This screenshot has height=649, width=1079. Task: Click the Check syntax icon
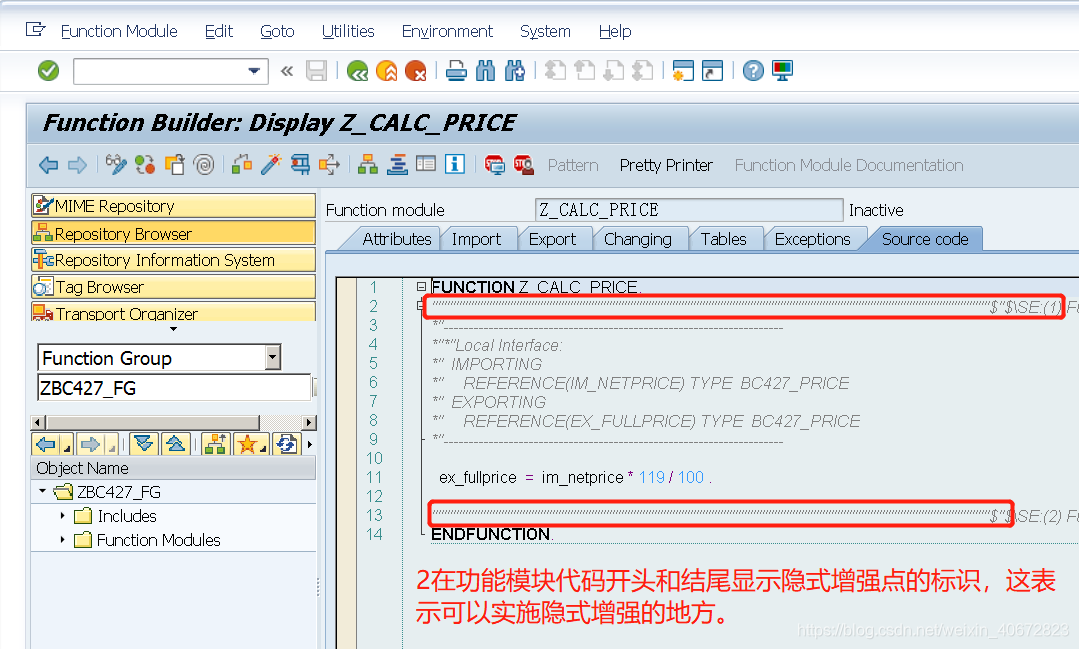coord(242,164)
